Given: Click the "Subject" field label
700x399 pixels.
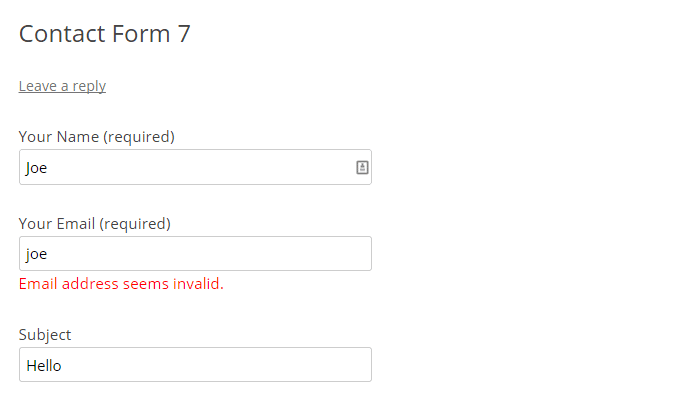Looking at the screenshot, I should [x=45, y=335].
